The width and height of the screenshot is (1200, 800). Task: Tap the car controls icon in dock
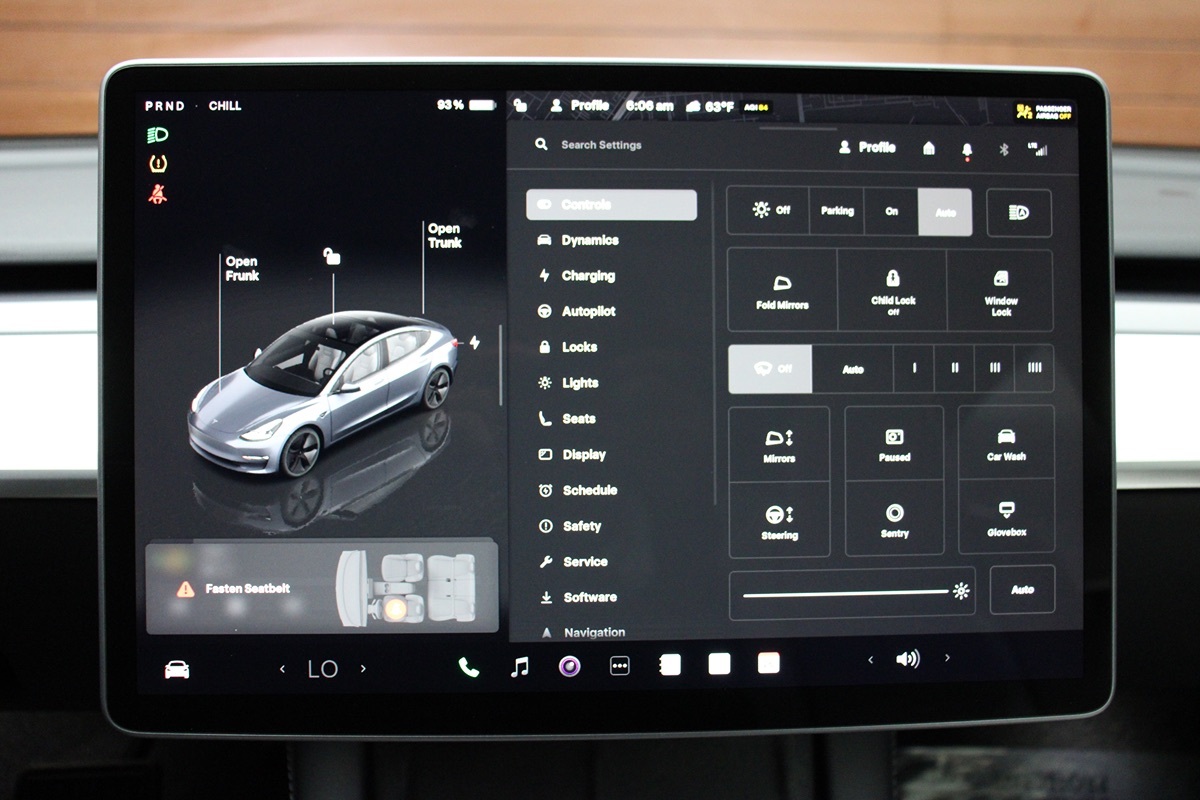pyautogui.click(x=177, y=669)
